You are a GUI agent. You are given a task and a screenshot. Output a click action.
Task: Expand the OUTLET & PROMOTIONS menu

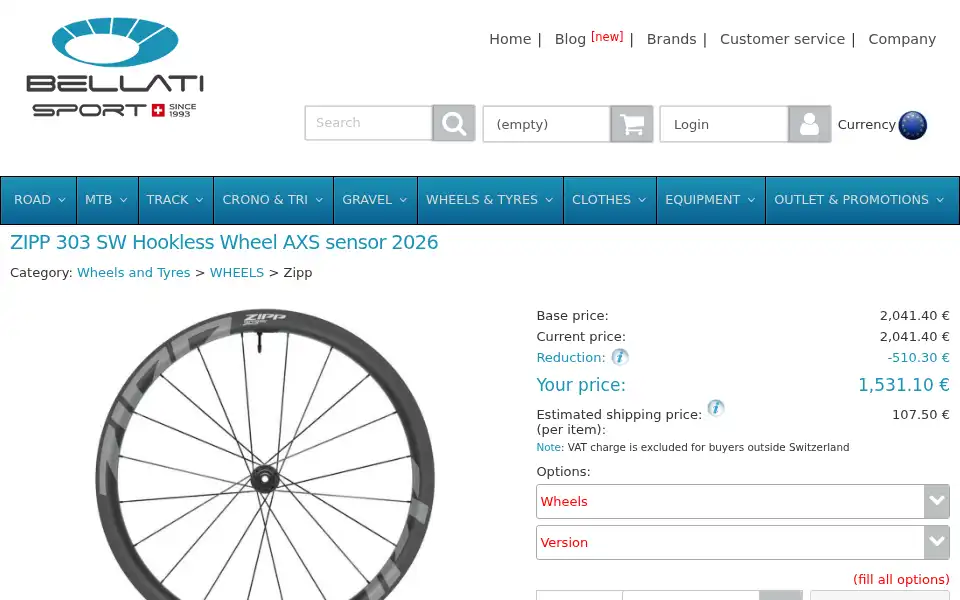862,200
